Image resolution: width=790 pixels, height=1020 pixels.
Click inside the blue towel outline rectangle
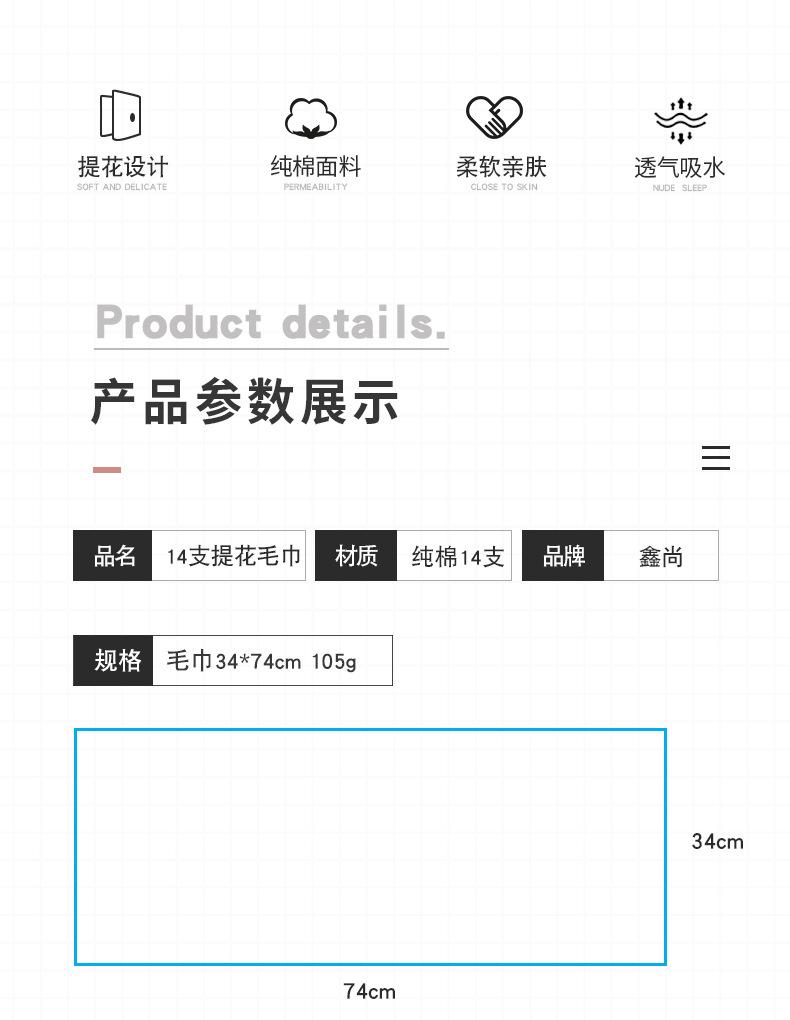[x=370, y=847]
